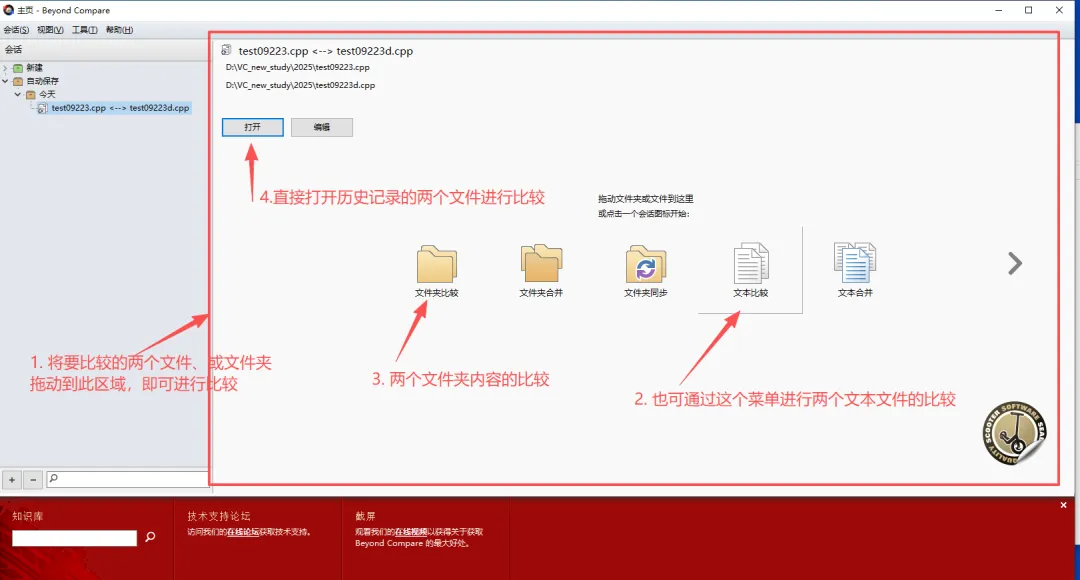Open the 视图(V) menu
1080x580 pixels.
(50, 30)
